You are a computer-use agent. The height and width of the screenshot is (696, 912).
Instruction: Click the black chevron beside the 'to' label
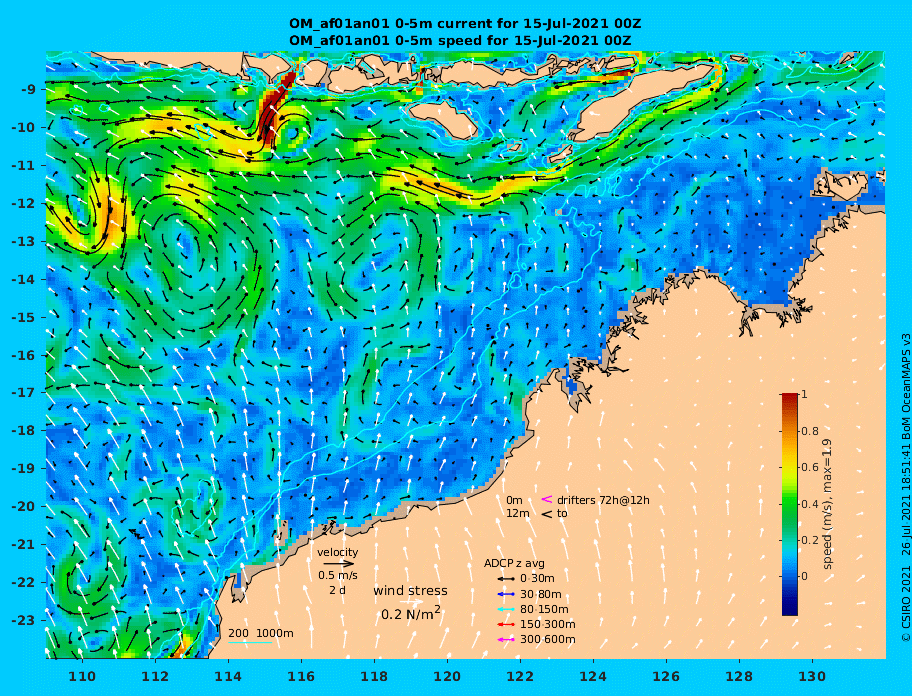pyautogui.click(x=547, y=514)
